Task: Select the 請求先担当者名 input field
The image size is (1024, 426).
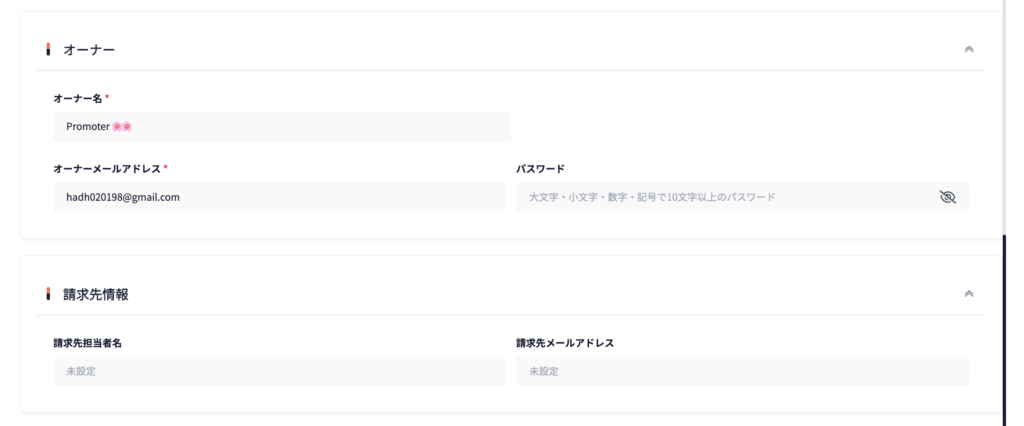Action: pos(279,371)
